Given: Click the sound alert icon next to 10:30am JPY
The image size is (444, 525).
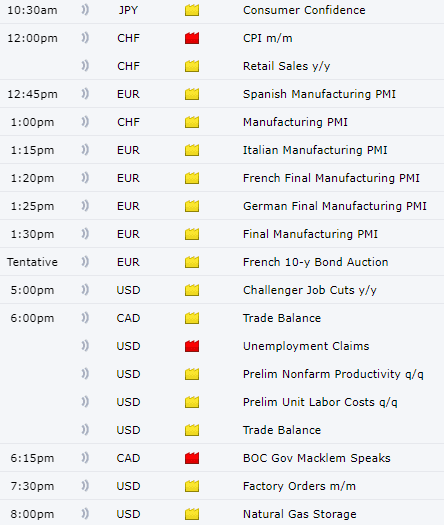Looking at the screenshot, I should [85, 10].
